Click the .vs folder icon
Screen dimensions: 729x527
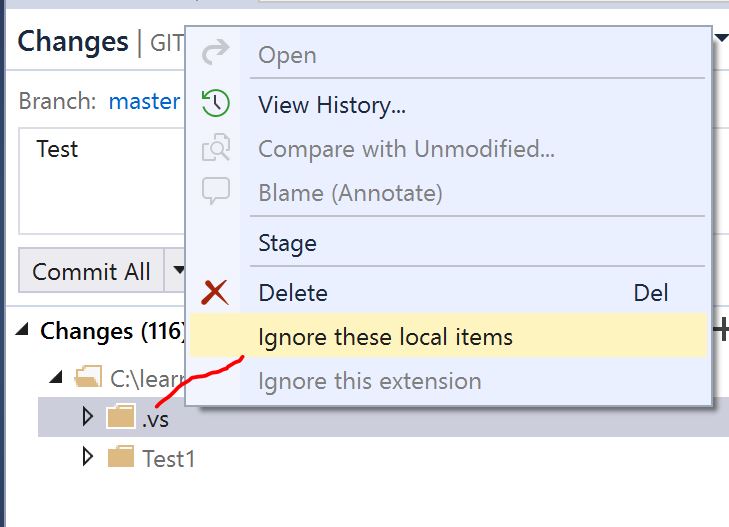click(x=120, y=417)
